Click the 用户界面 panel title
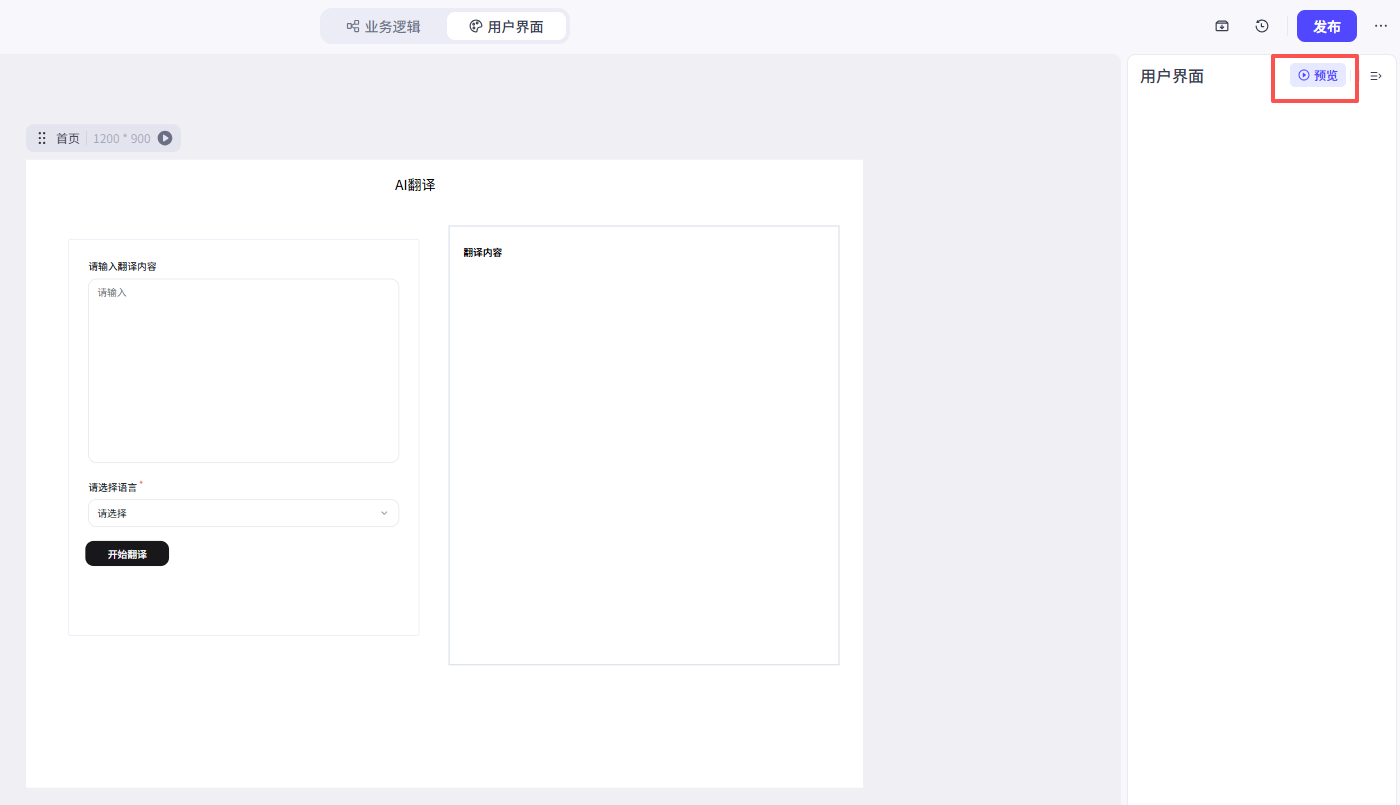Image resolution: width=1400 pixels, height=805 pixels. (1172, 76)
